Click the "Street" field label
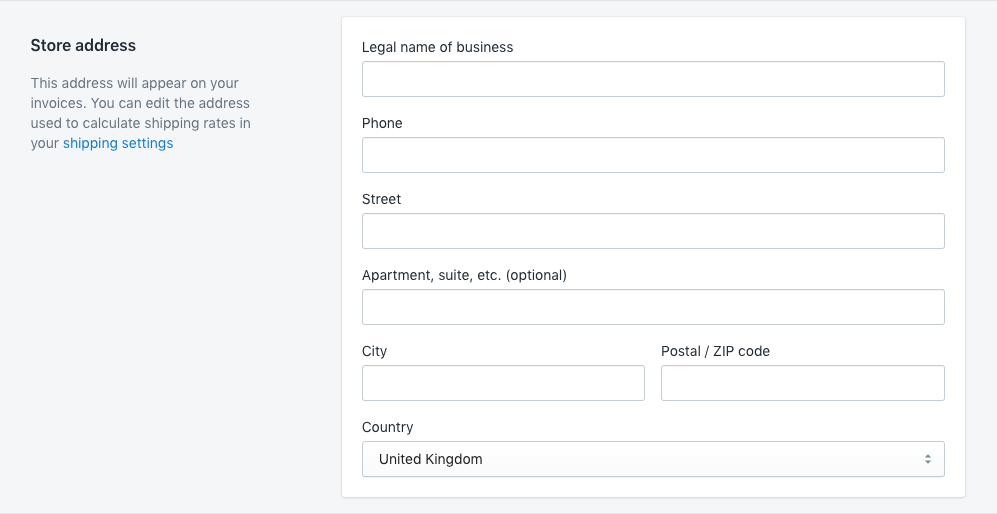This screenshot has width=997, height=514. click(x=381, y=199)
